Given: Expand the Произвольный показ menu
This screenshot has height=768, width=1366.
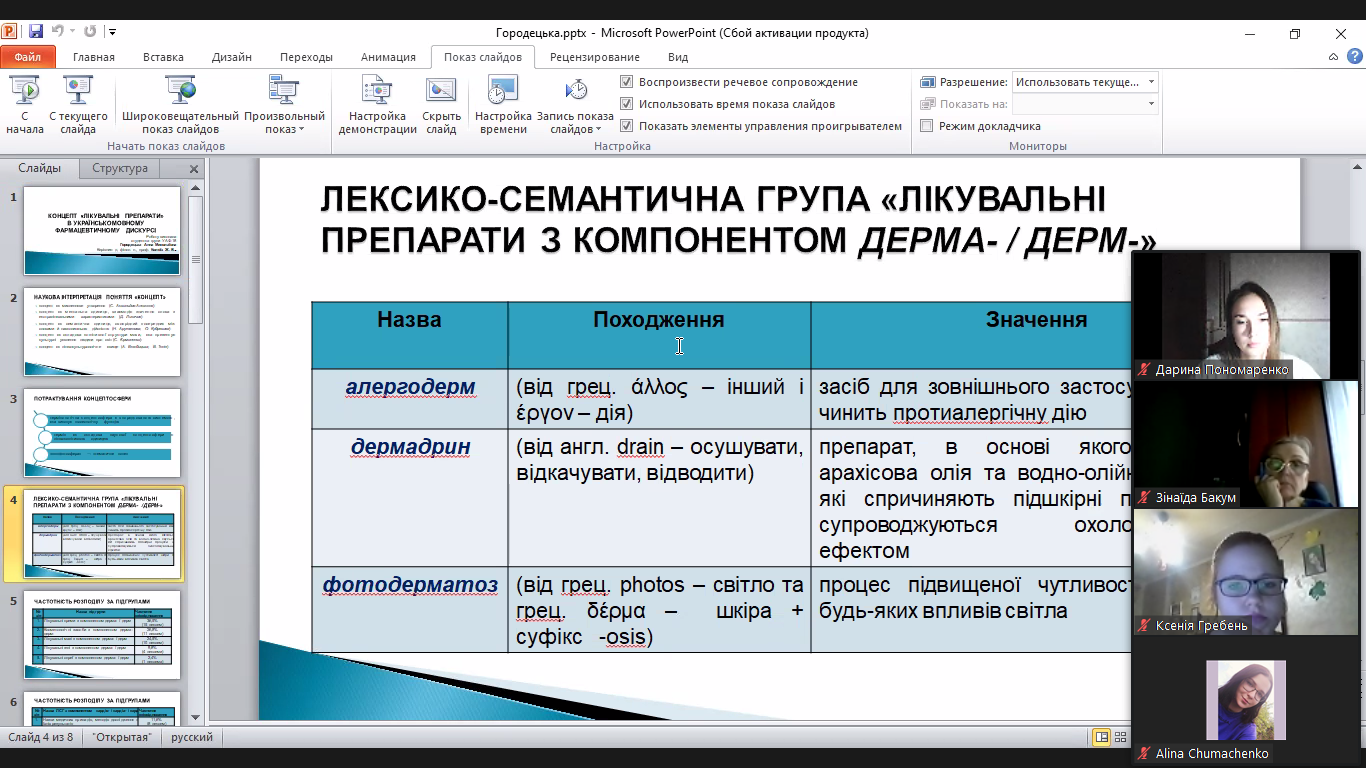Looking at the screenshot, I should point(283,117).
